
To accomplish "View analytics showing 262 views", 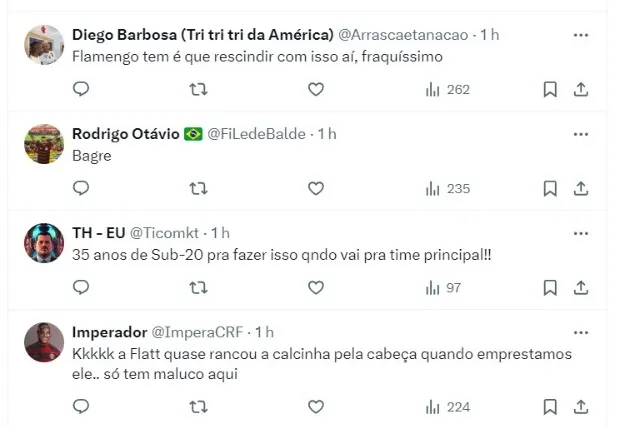I will tap(447, 89).
